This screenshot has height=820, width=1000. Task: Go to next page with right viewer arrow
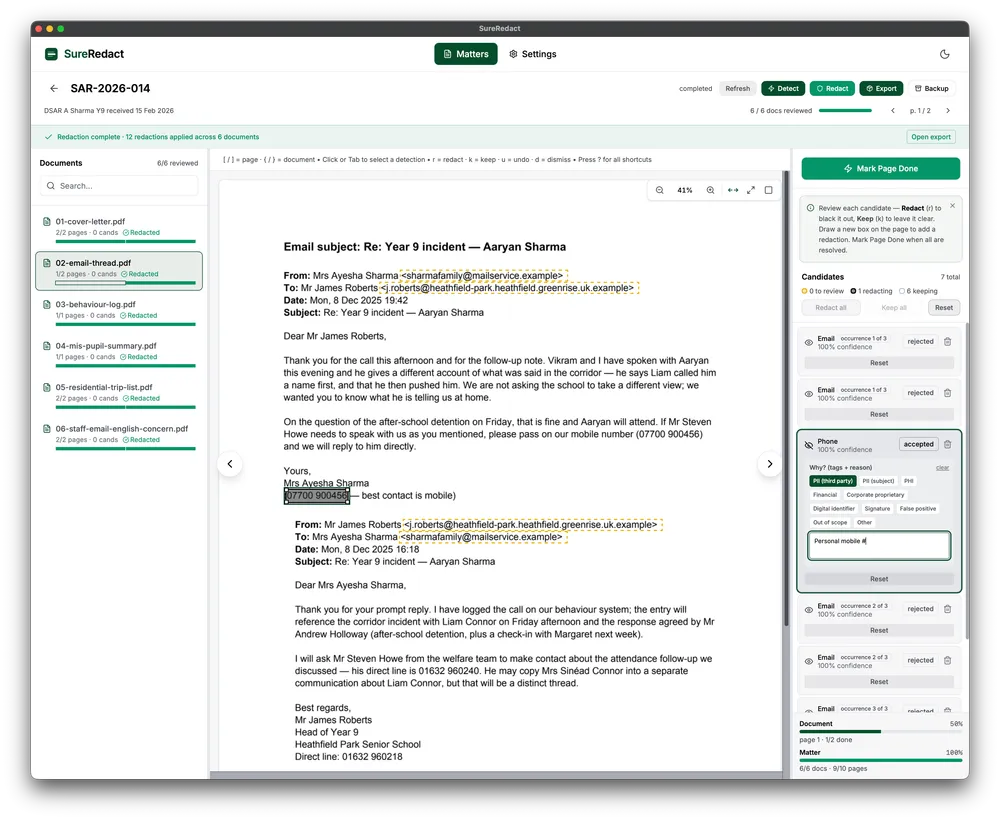point(770,464)
